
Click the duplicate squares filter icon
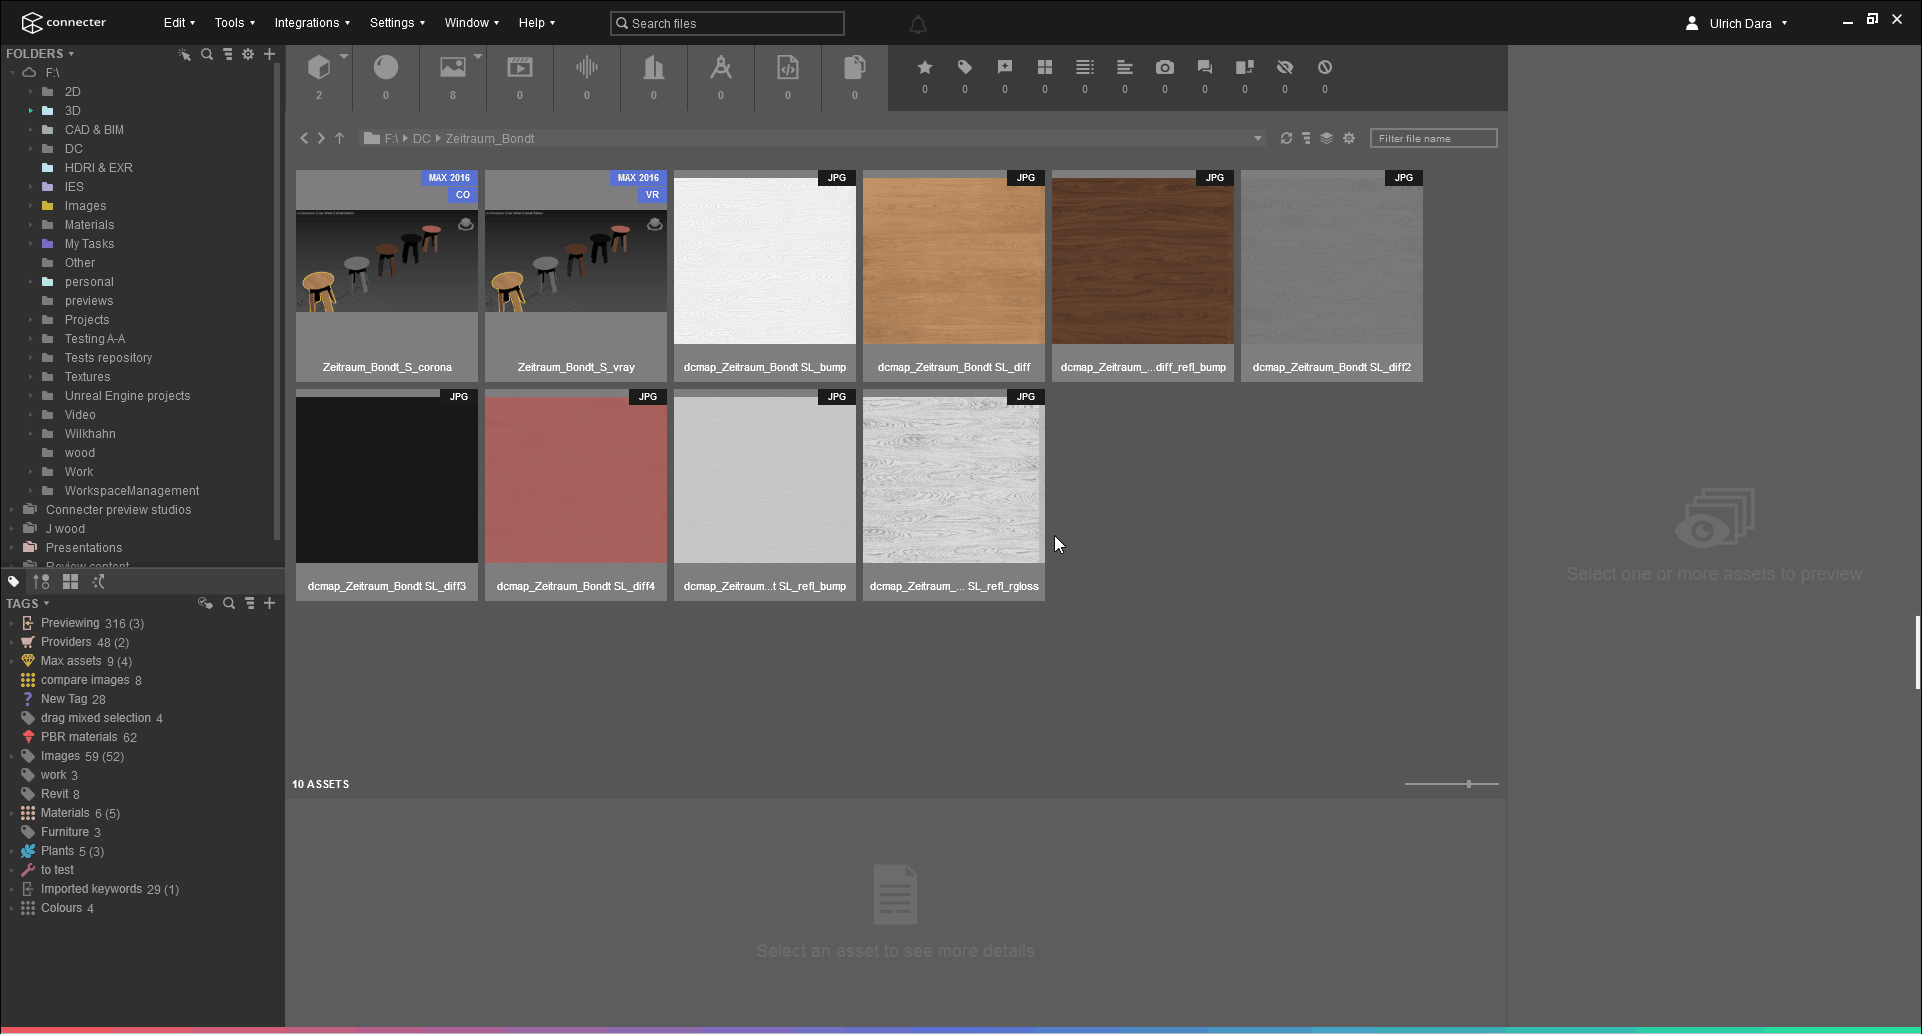pos(1245,67)
